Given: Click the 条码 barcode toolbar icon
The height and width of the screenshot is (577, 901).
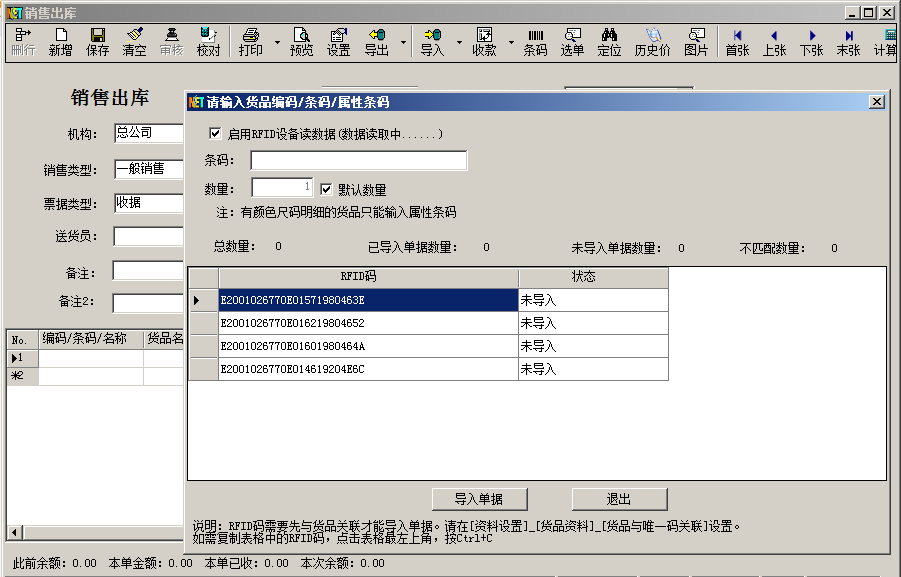Looking at the screenshot, I should [535, 42].
